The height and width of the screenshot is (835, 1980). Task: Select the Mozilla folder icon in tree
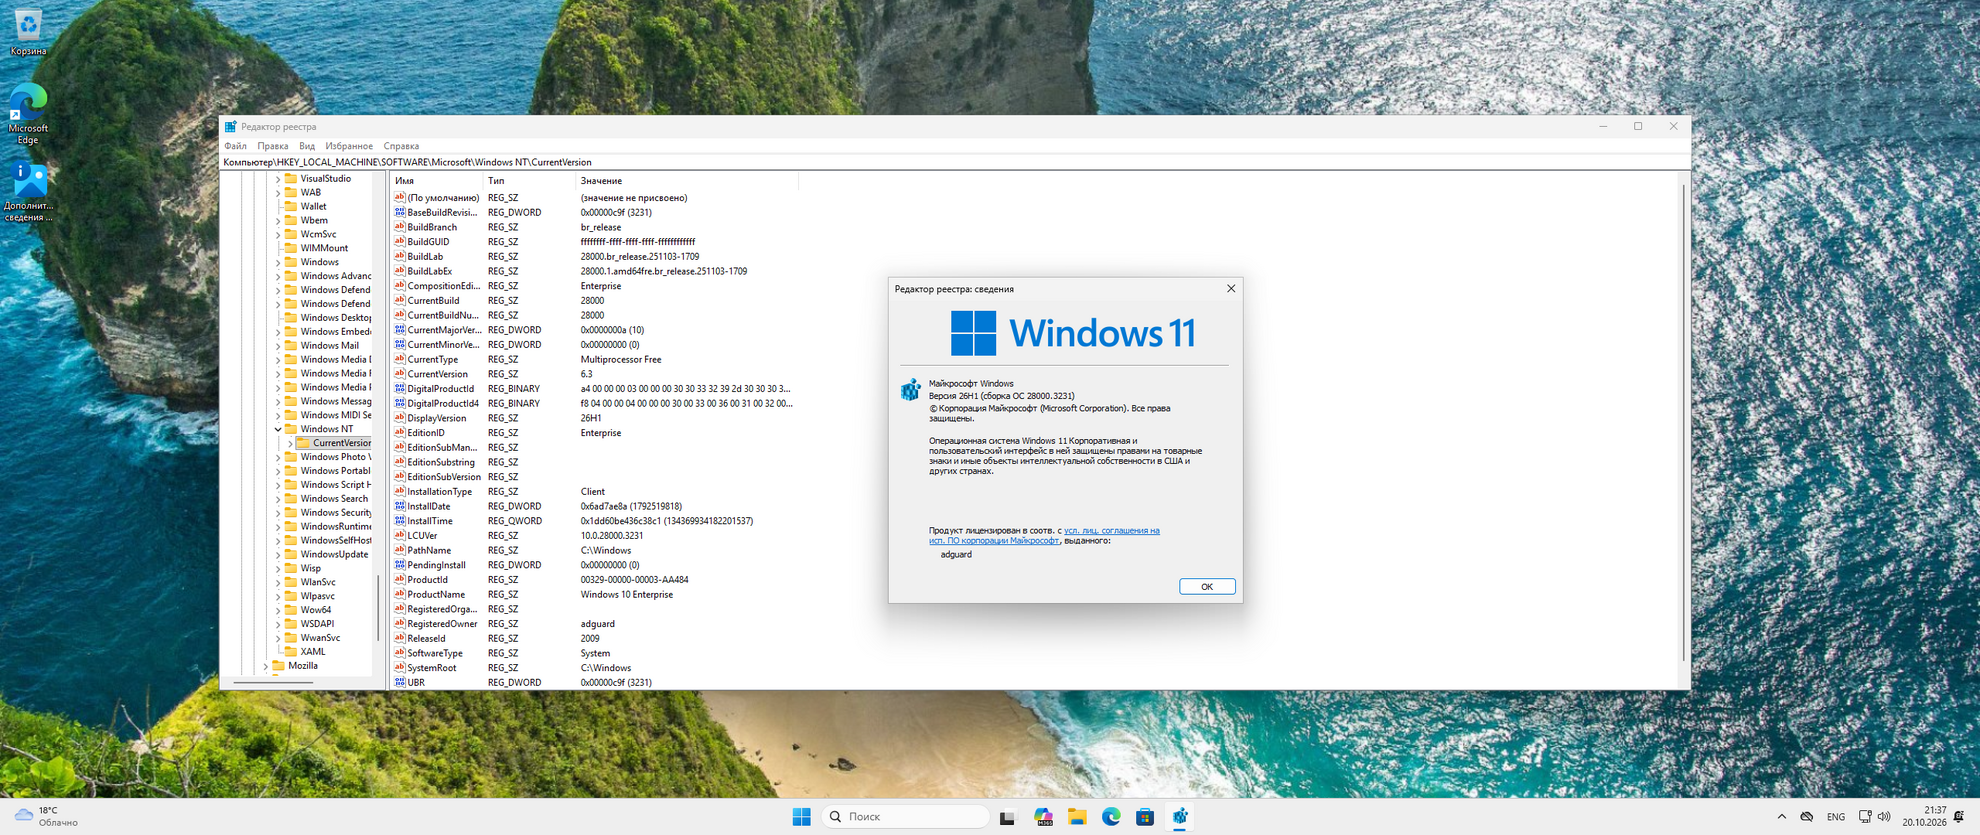[279, 665]
